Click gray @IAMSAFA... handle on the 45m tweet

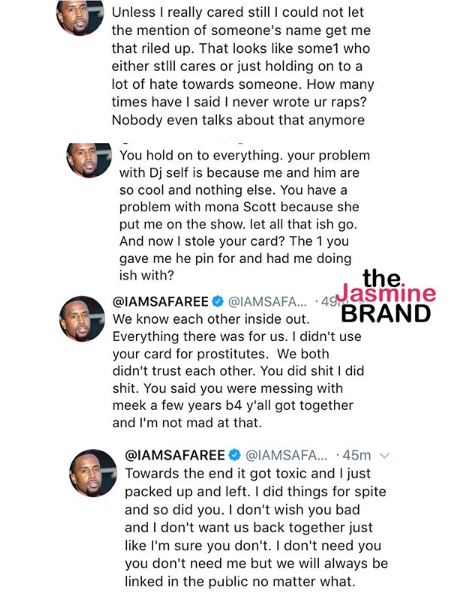(x=286, y=455)
